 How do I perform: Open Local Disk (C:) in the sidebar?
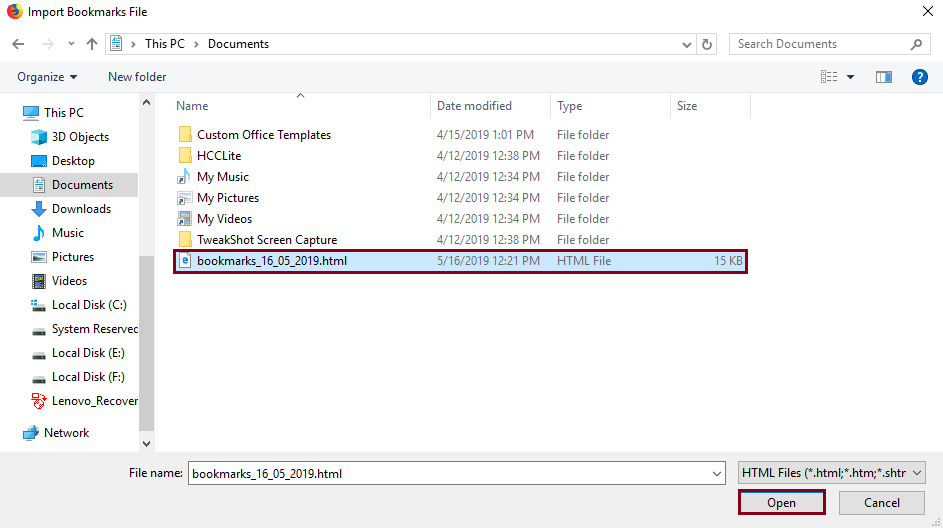pos(89,305)
